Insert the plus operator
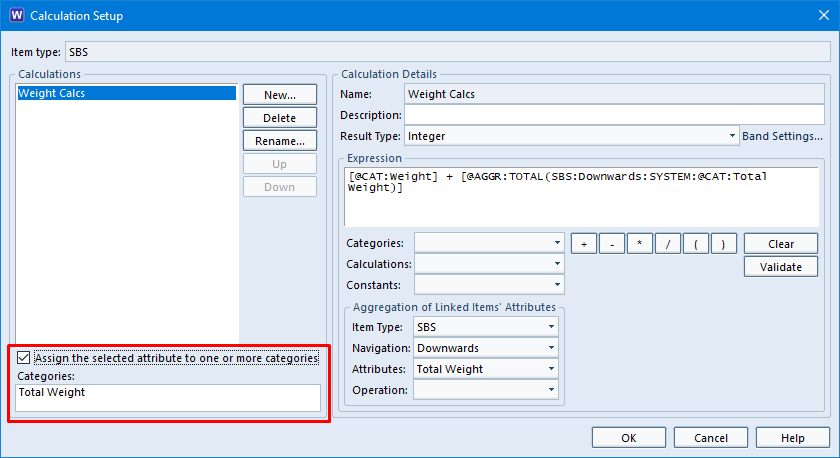This screenshot has width=840, height=458. pos(584,244)
